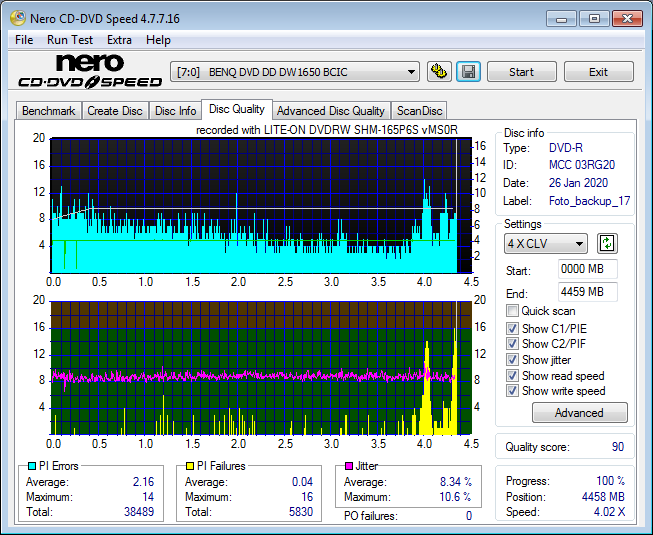Open the Run Test menu

pos(70,40)
